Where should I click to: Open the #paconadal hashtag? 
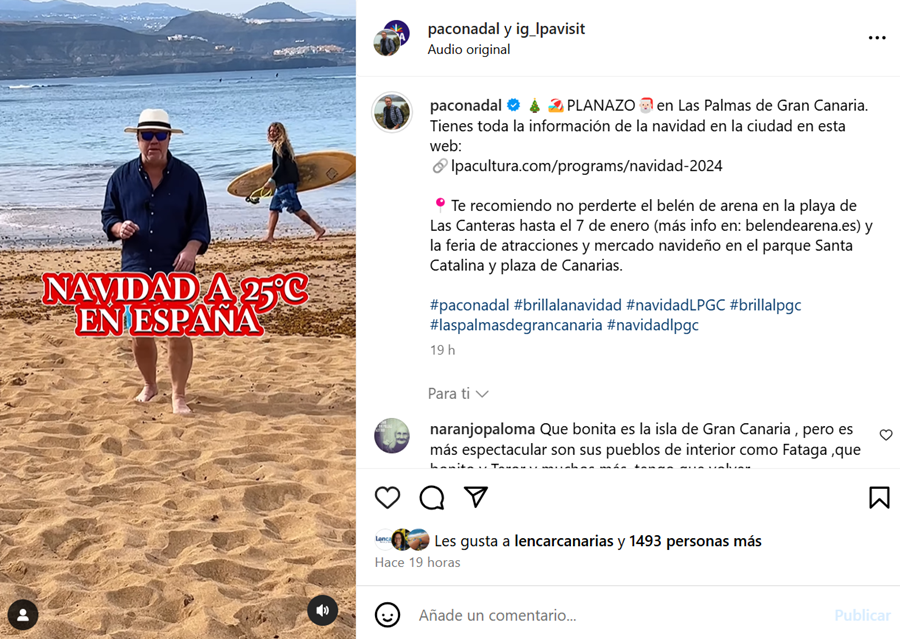[x=470, y=305]
